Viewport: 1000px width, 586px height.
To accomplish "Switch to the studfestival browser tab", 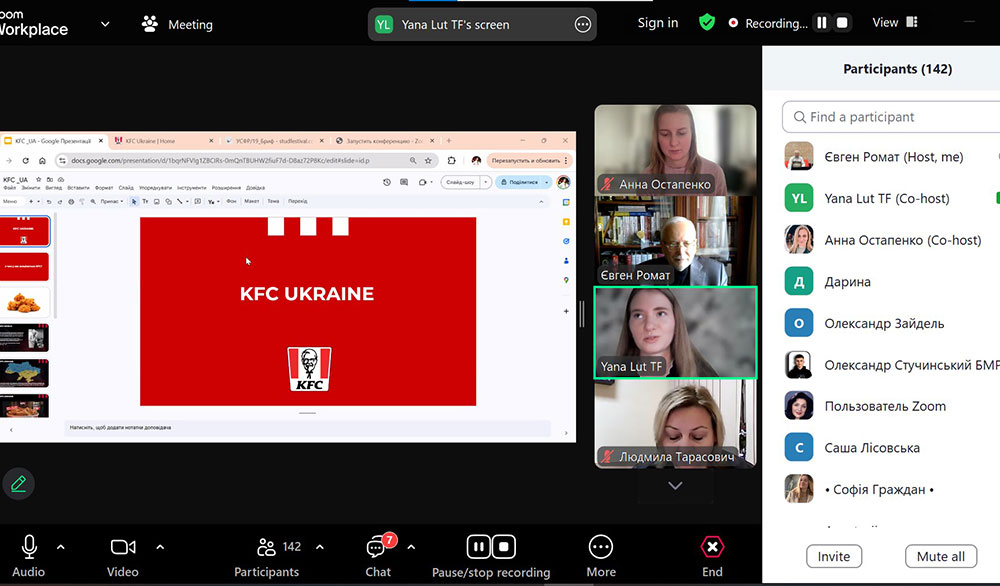I will click(275, 141).
